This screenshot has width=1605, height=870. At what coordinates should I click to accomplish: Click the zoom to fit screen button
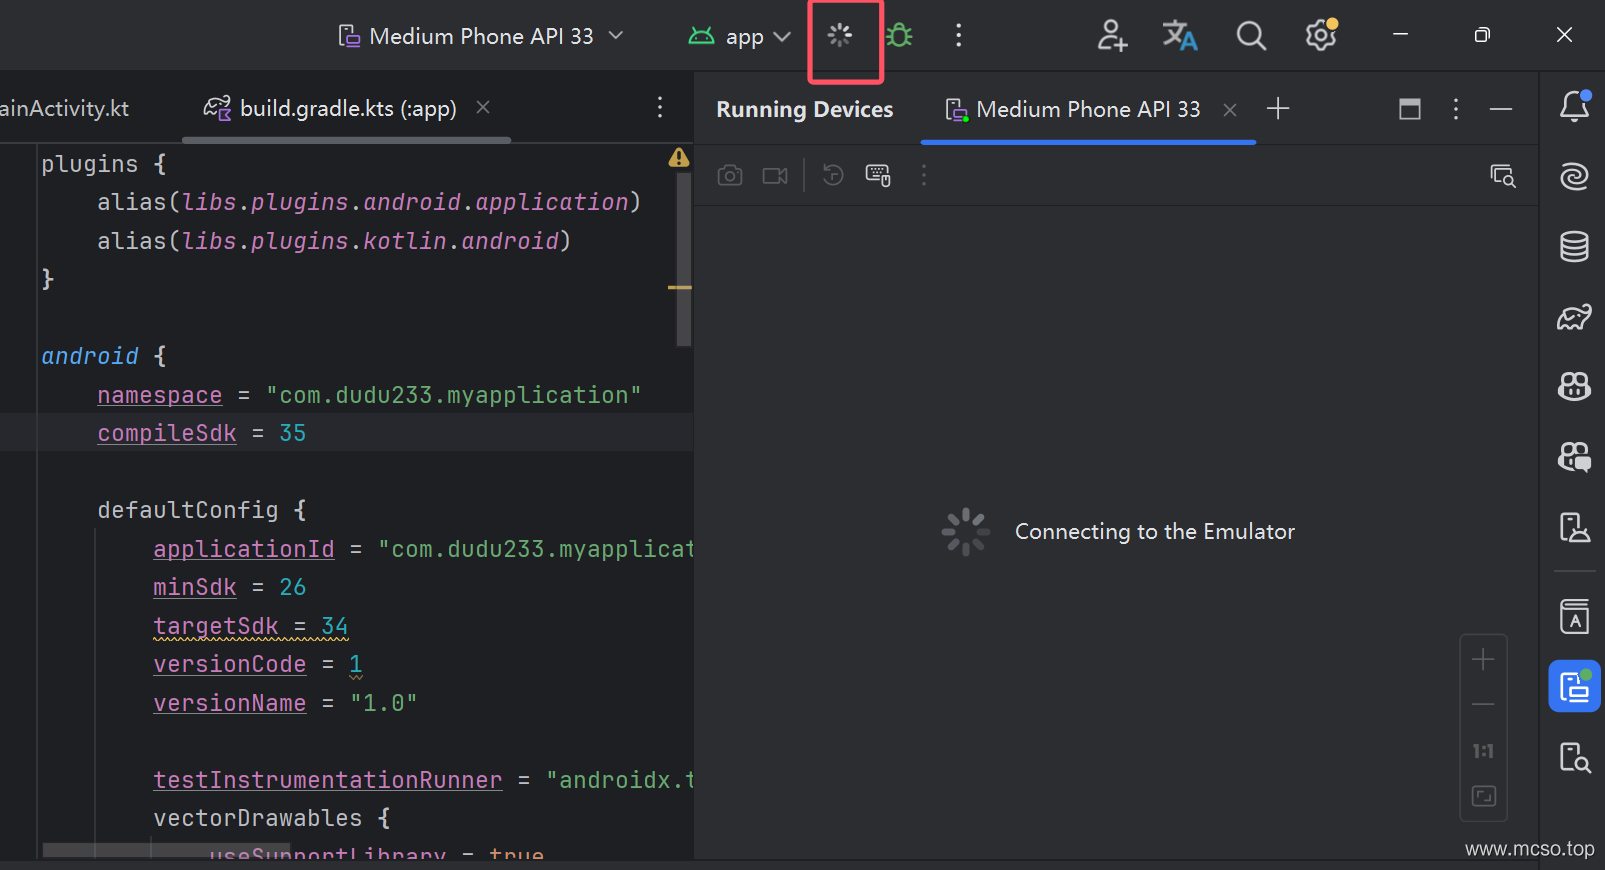pos(1483,796)
